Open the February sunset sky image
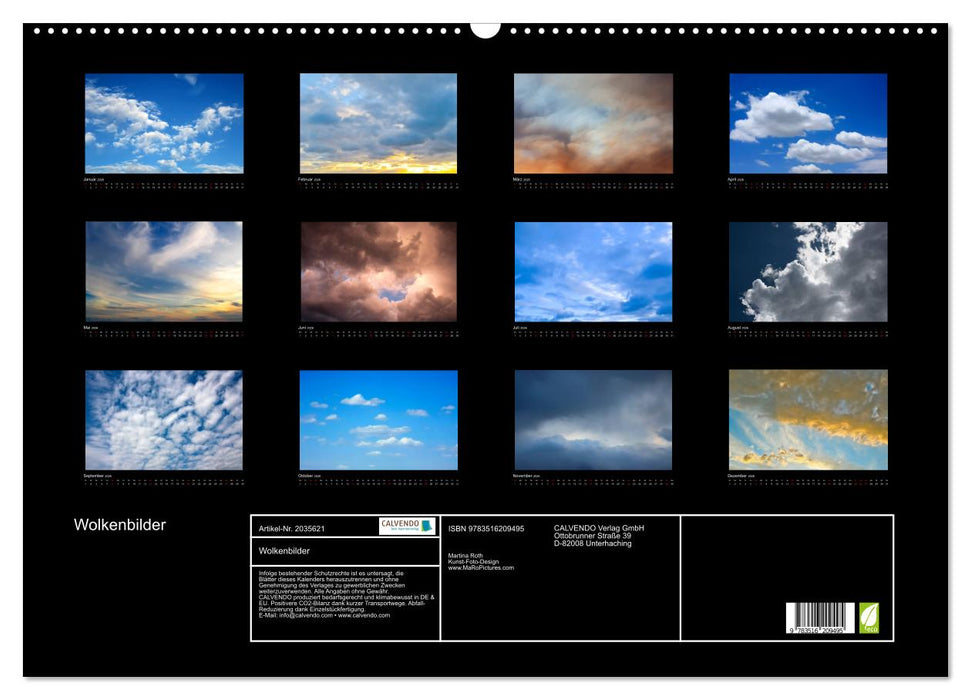The width and height of the screenshot is (971, 700). (378, 122)
